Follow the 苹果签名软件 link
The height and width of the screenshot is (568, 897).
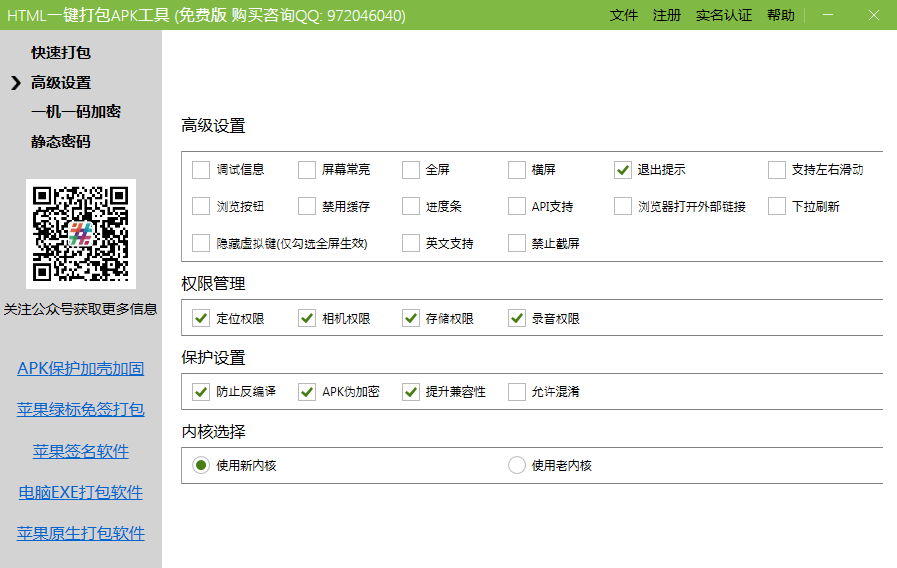click(x=81, y=451)
